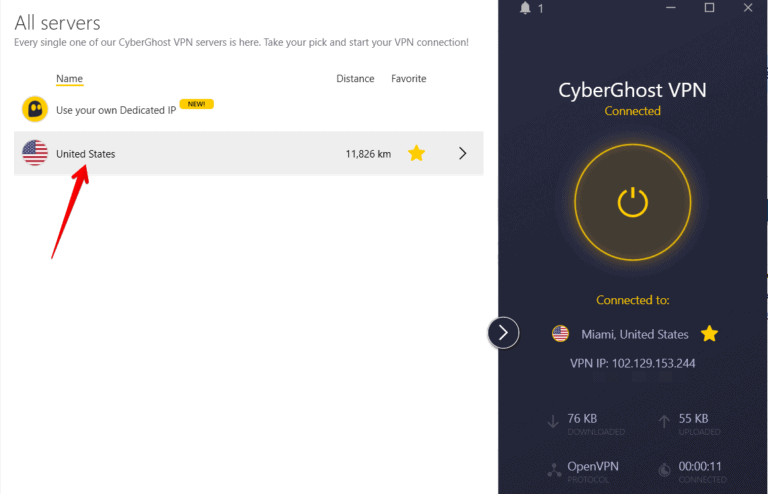The width and height of the screenshot is (768, 494).
Task: Sort servers by Favorite column
Action: pos(408,79)
